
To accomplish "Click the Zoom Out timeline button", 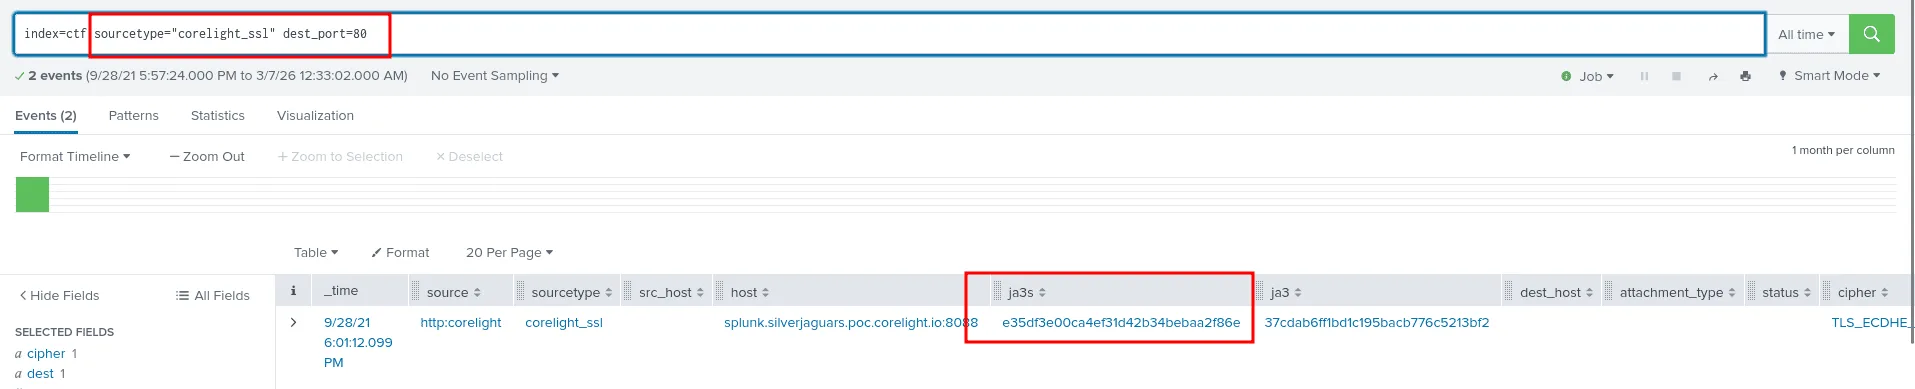I will [x=207, y=157].
